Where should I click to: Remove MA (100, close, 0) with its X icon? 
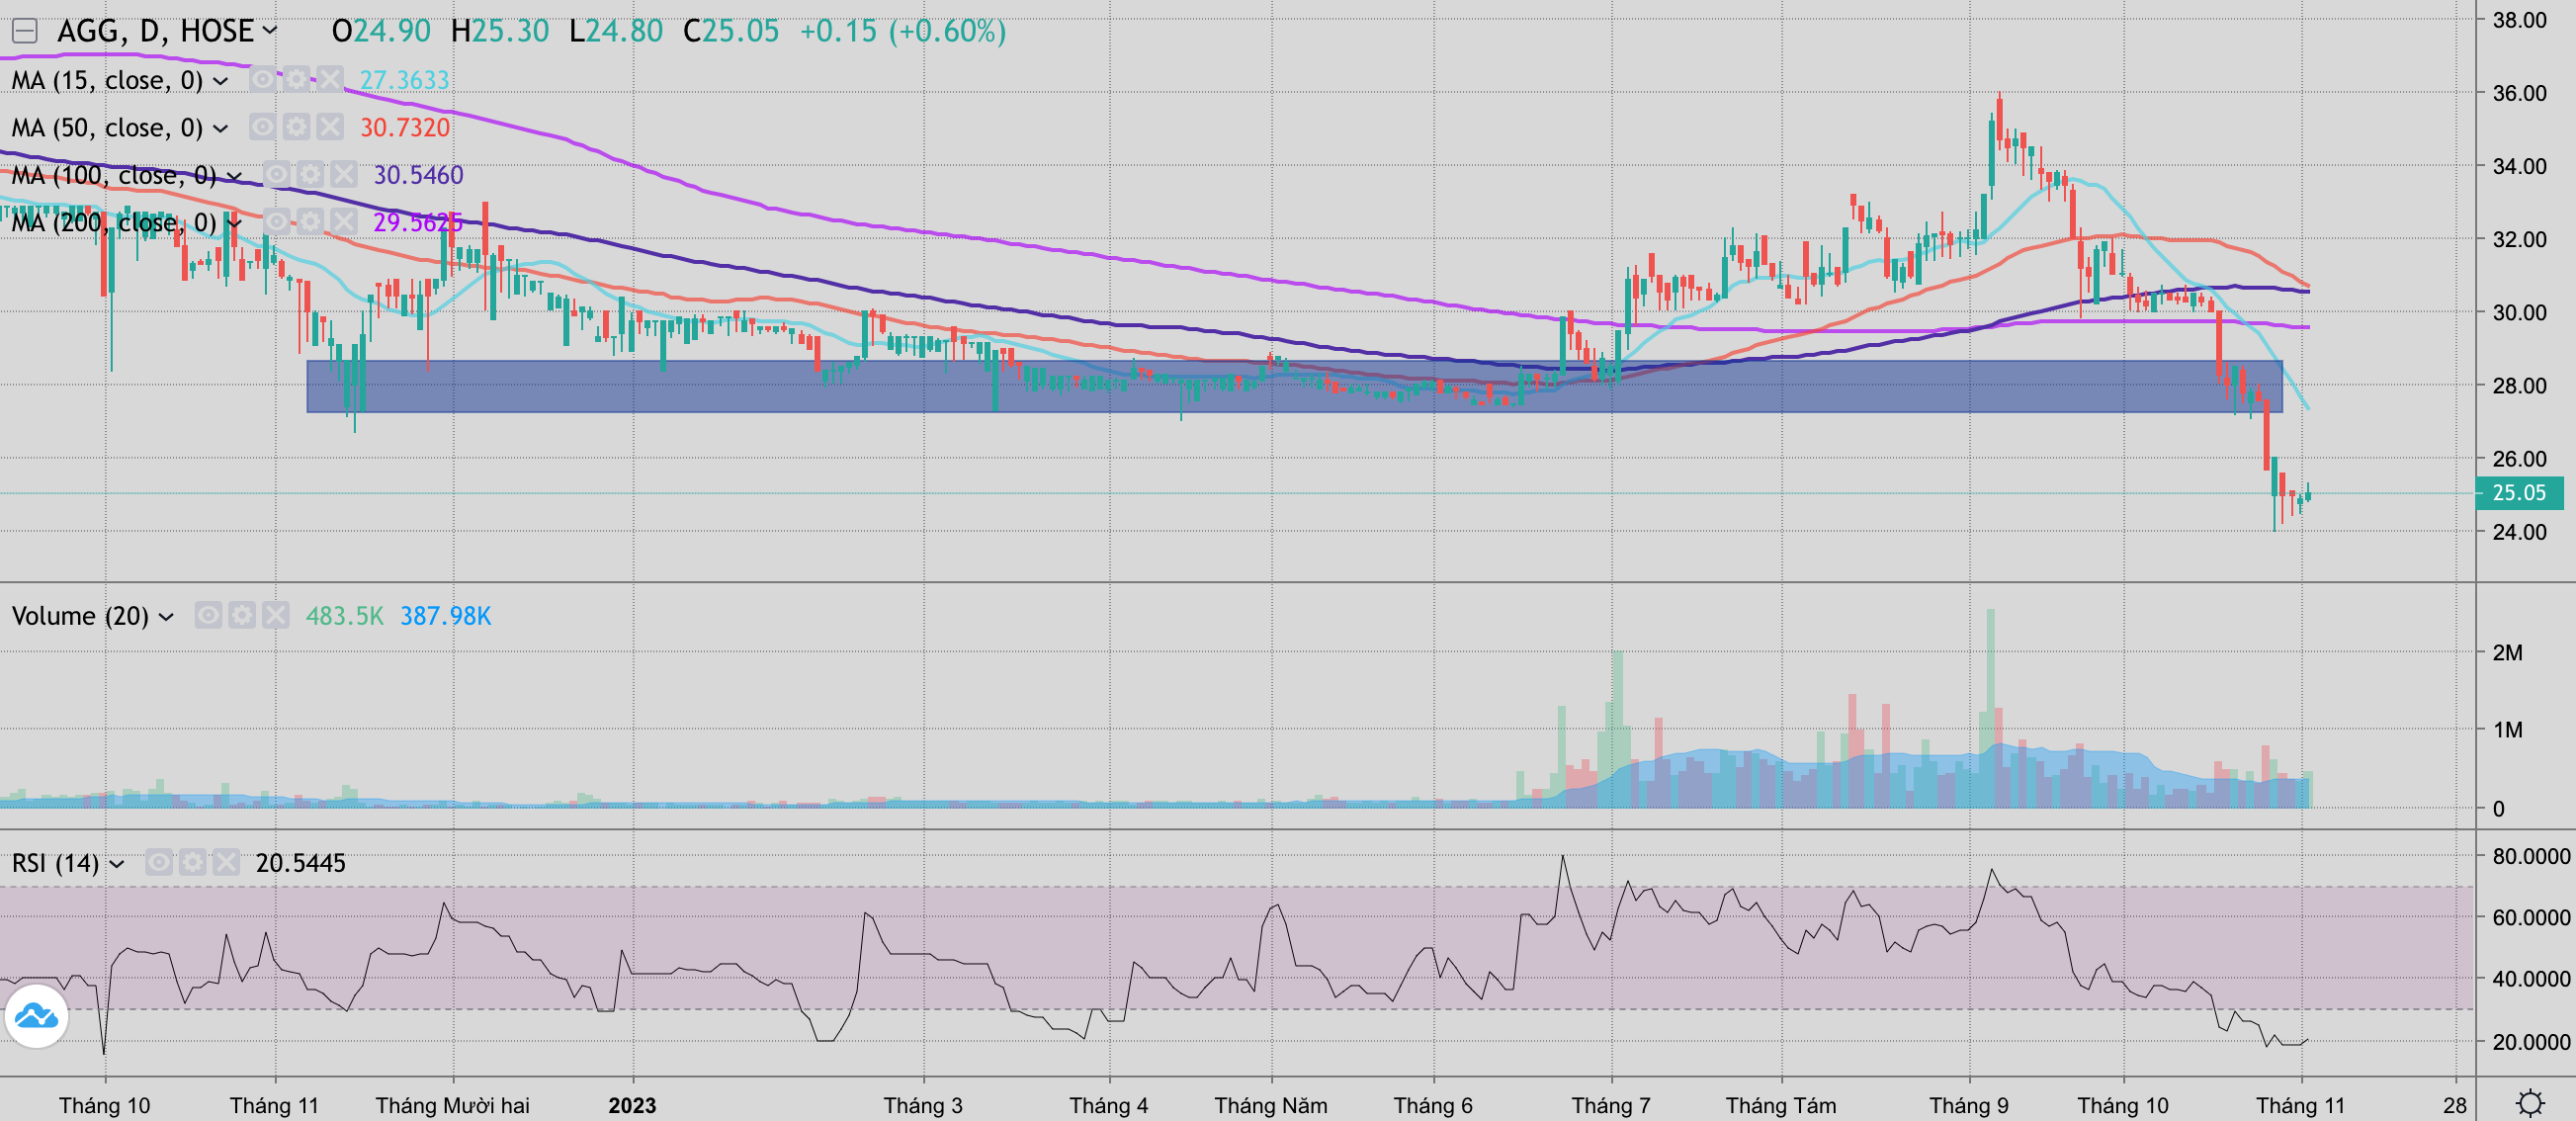pos(345,174)
